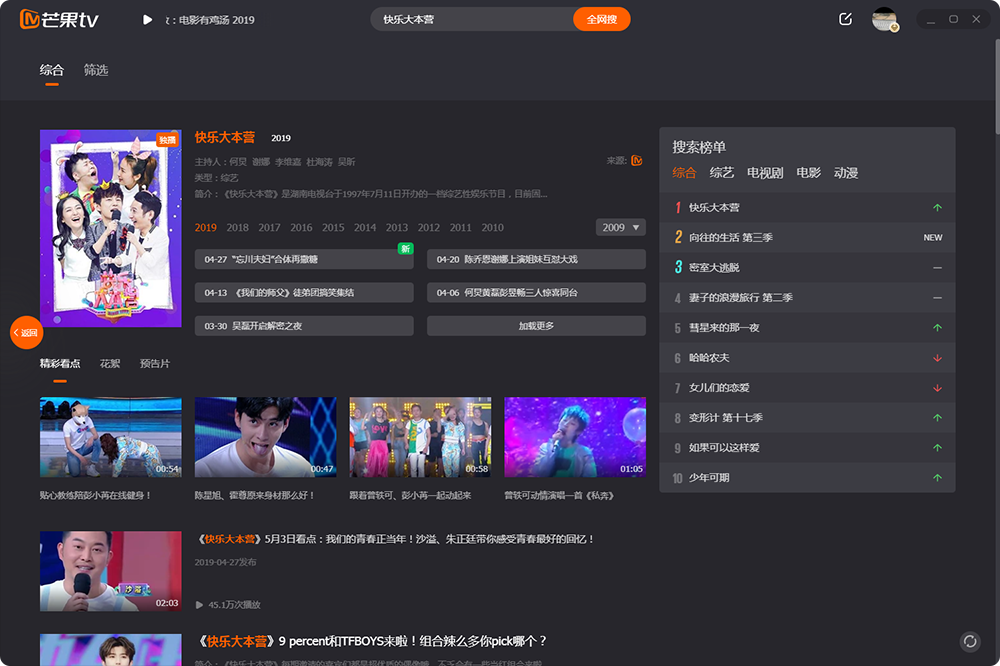The width and height of the screenshot is (1000, 666).
Task: Click the source Mango TV icon
Action: click(636, 160)
